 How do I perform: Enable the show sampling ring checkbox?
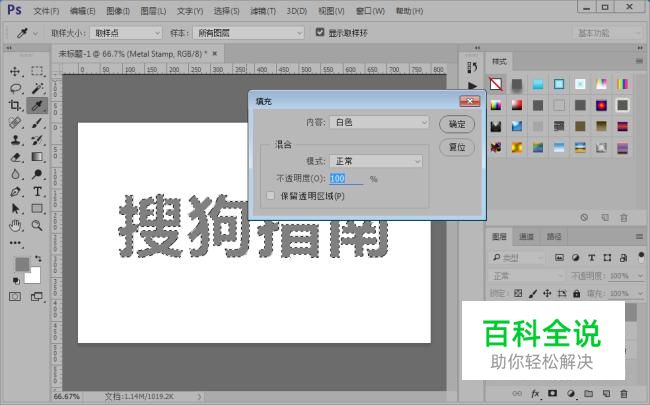[x=320, y=32]
